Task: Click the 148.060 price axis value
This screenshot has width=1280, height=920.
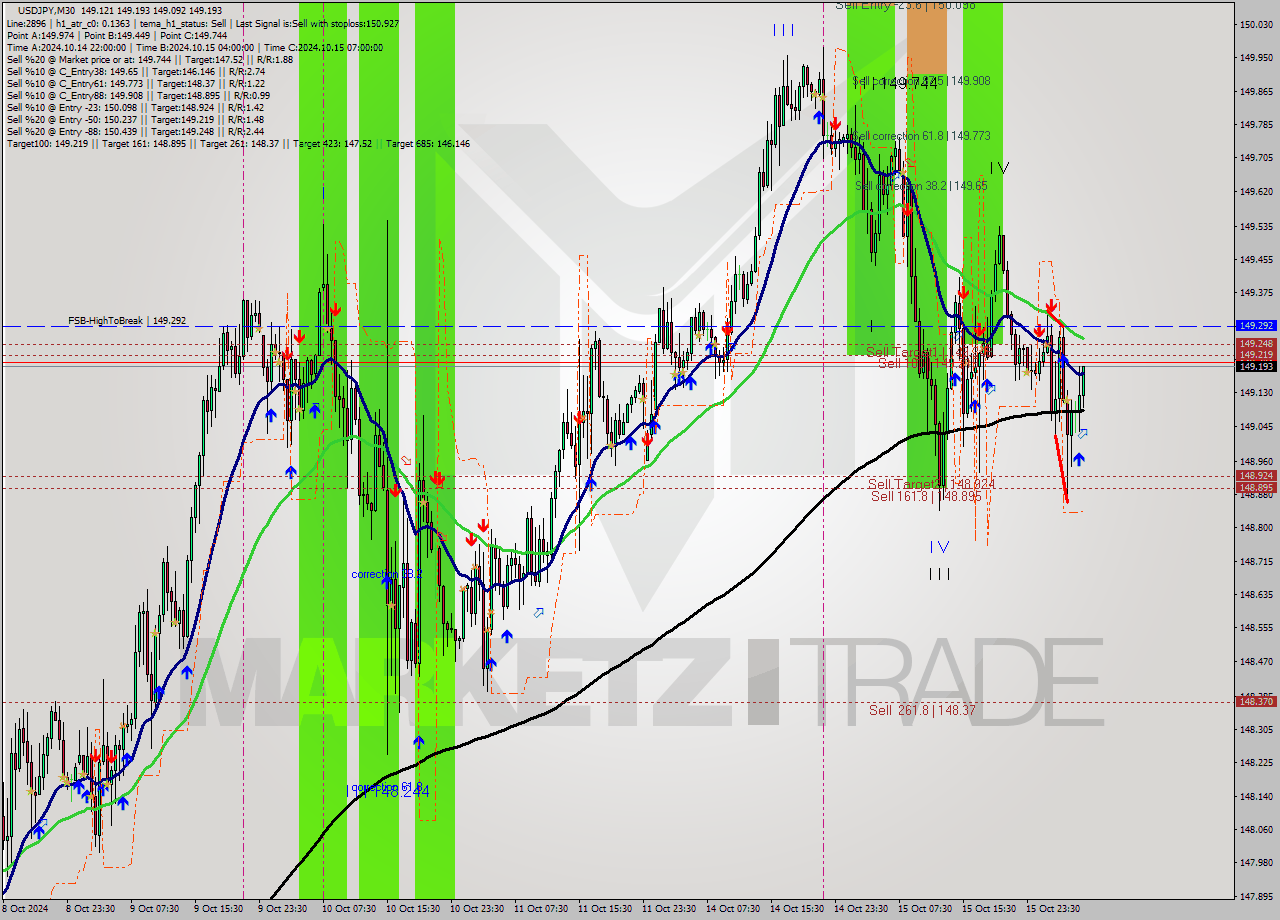Action: pos(1256,830)
